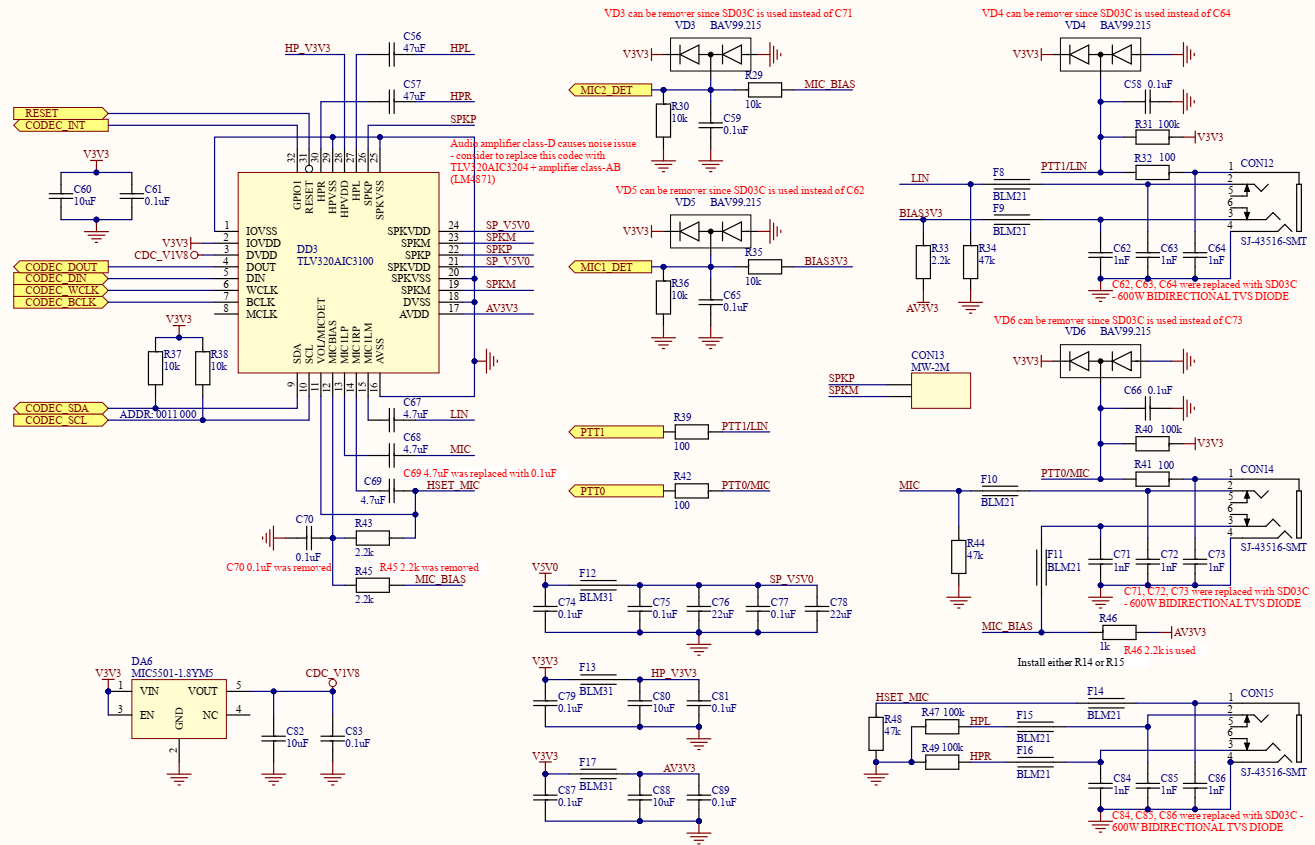Image resolution: width=1315 pixels, height=845 pixels.
Task: Click the VD3 BAV99.215 diode symbol
Action: pyautogui.click(x=709, y=54)
